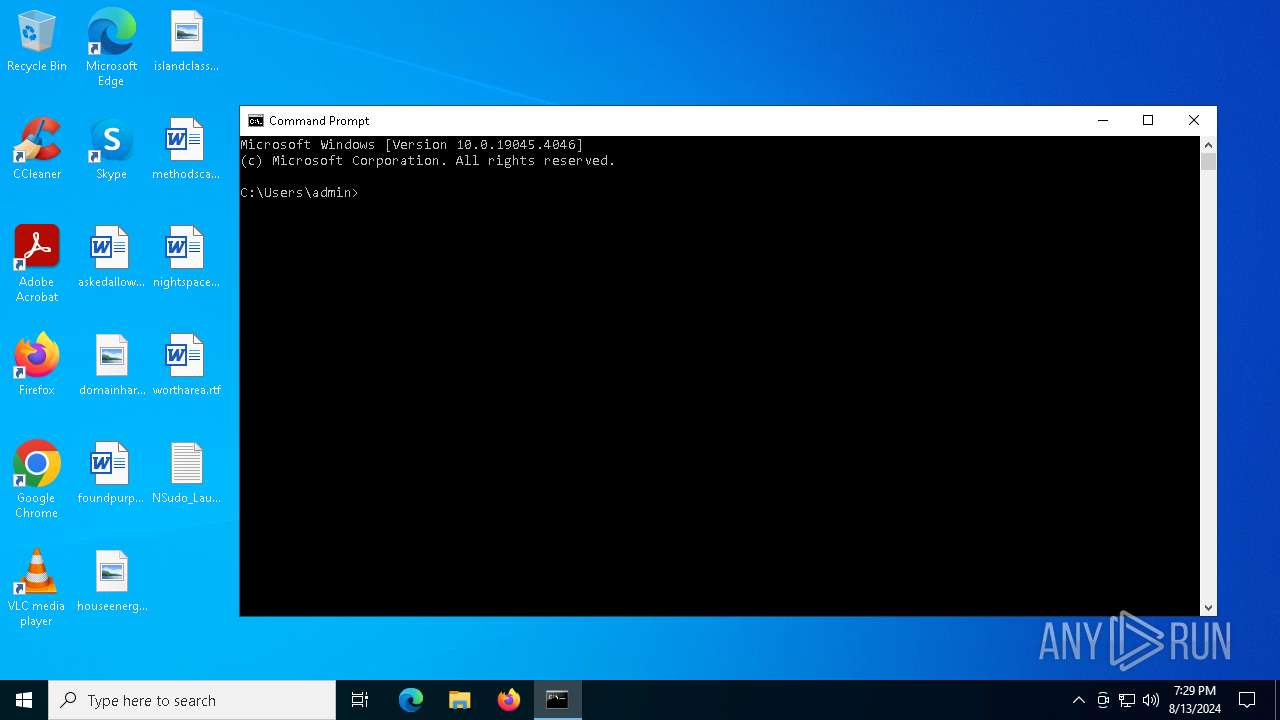This screenshot has height=720, width=1280.
Task: Open Firefox from the taskbar
Action: (x=509, y=700)
